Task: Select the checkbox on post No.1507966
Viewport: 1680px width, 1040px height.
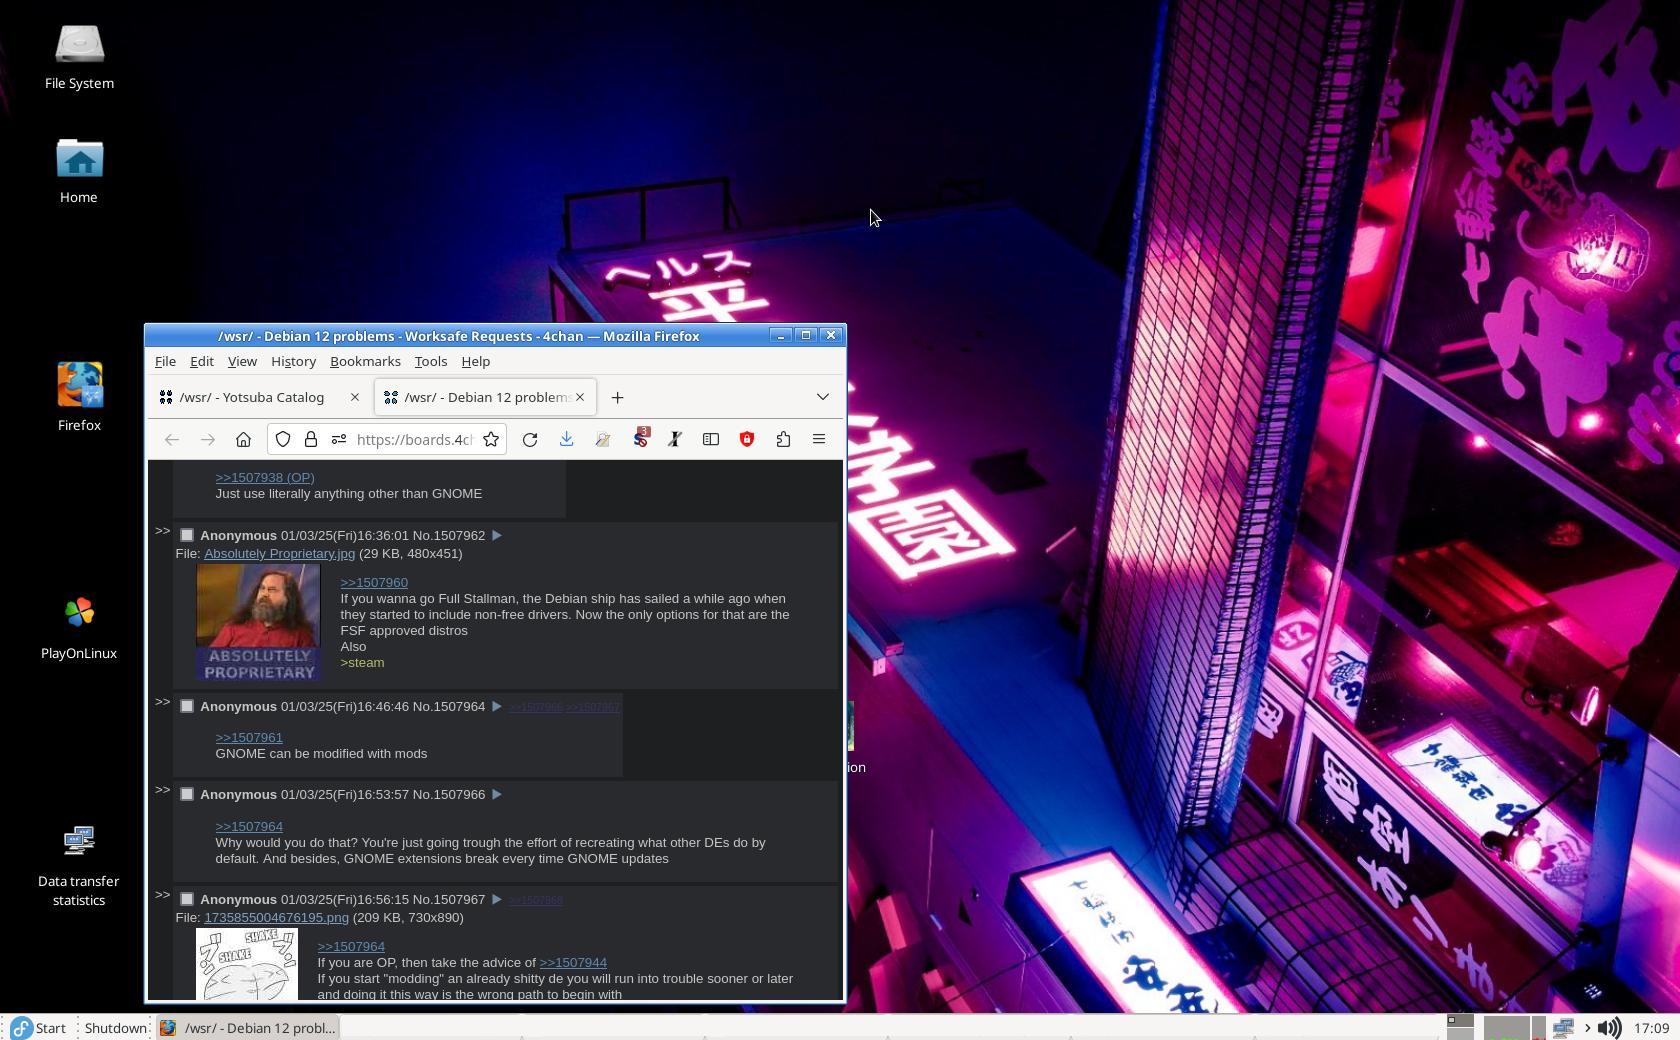Action: [x=187, y=795]
